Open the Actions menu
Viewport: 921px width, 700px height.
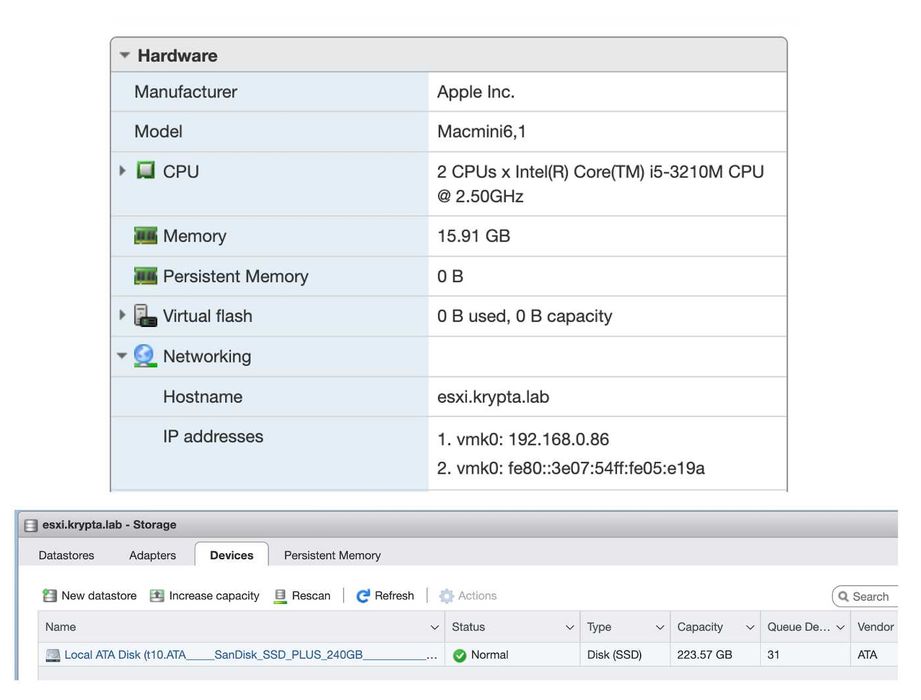pyautogui.click(x=468, y=595)
